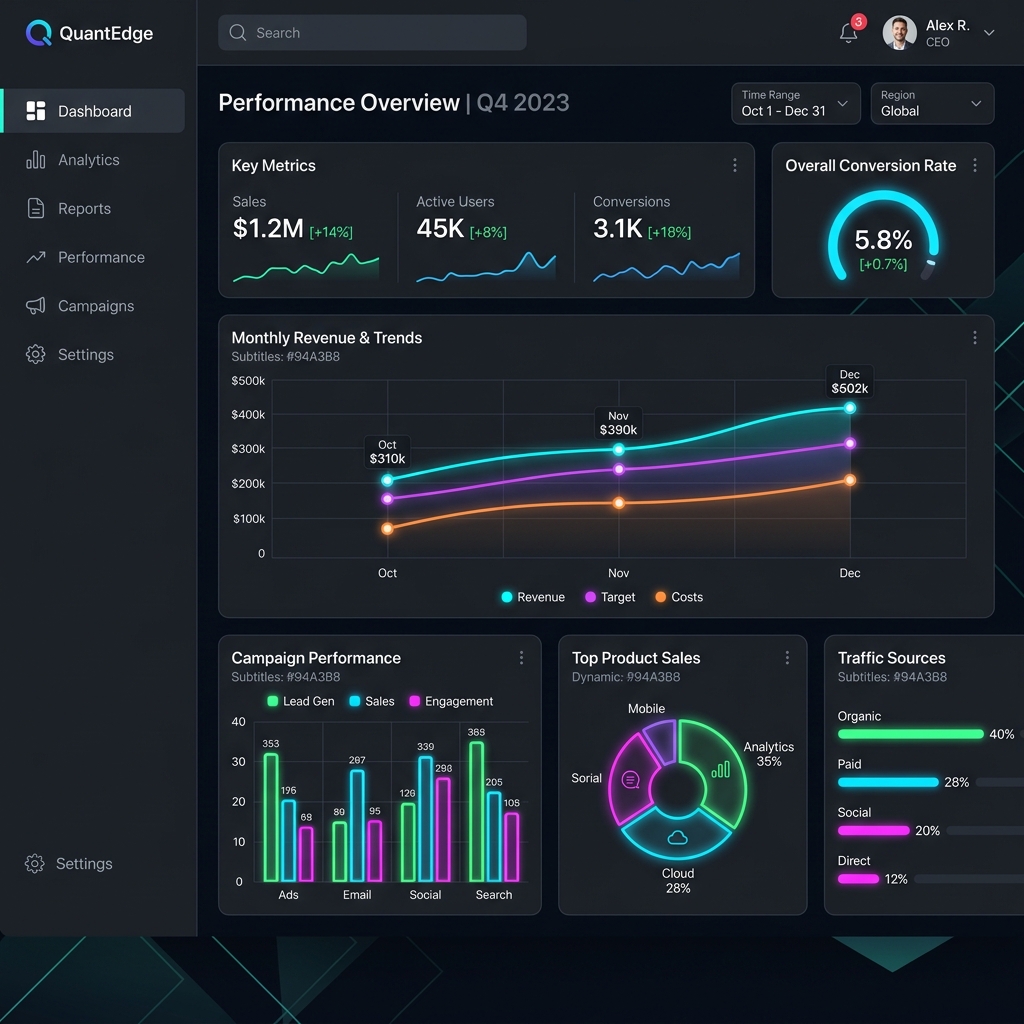Click the Dec revenue data point
1024x1024 pixels.
850,408
